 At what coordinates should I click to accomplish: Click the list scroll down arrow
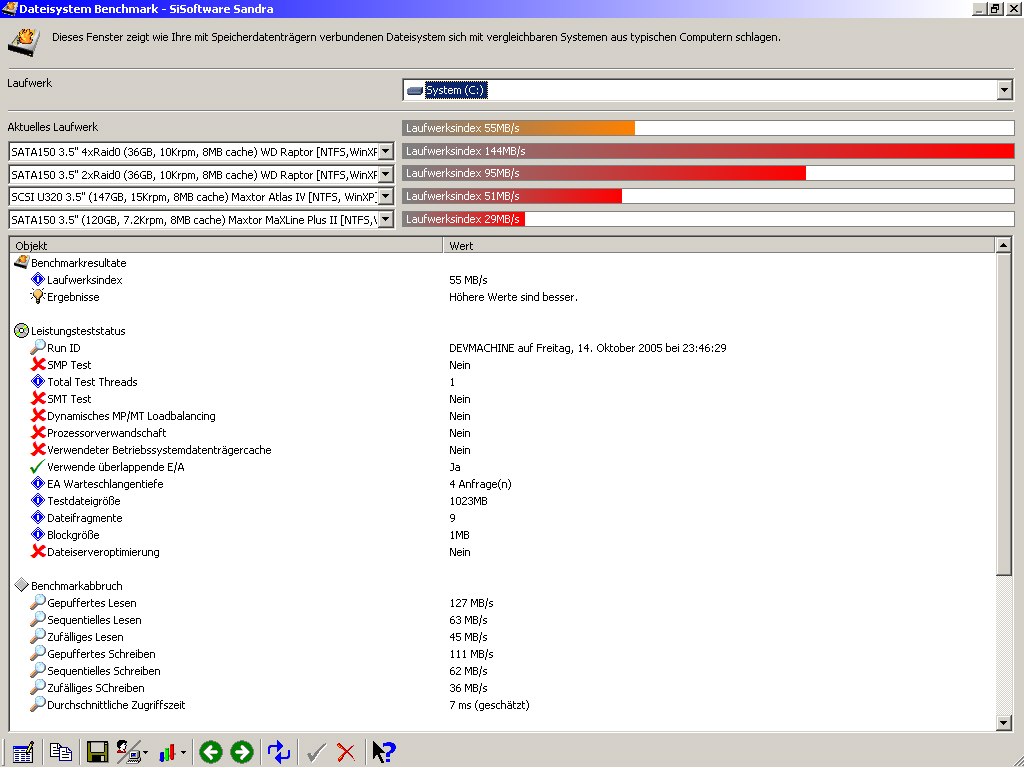point(1004,722)
